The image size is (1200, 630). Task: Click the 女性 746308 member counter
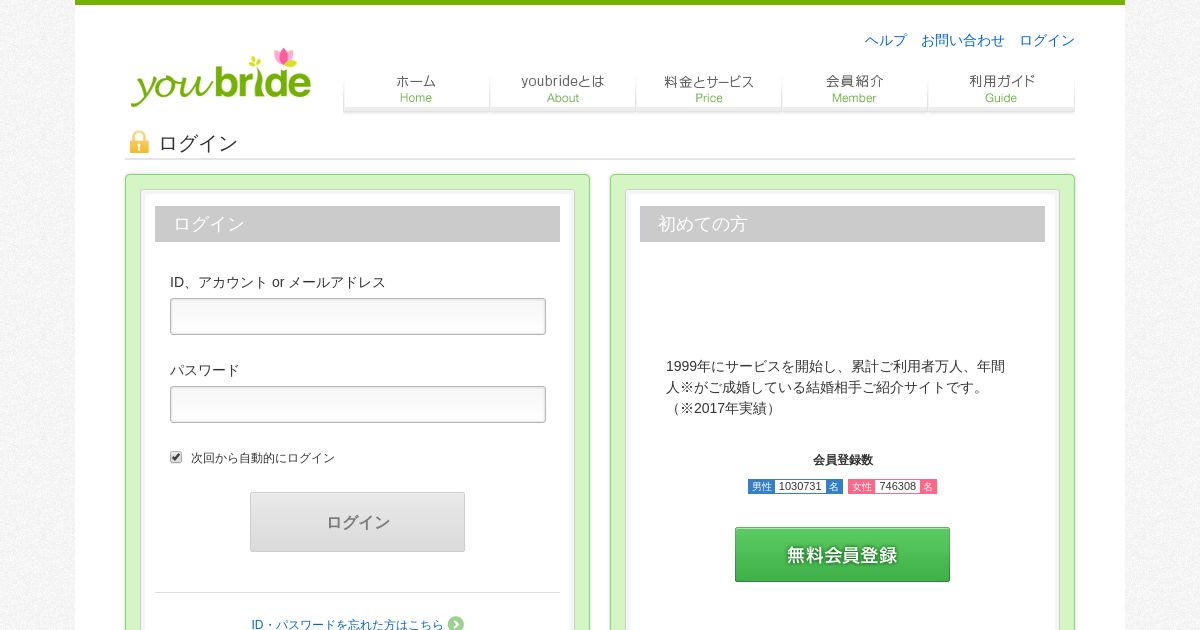[x=892, y=486]
